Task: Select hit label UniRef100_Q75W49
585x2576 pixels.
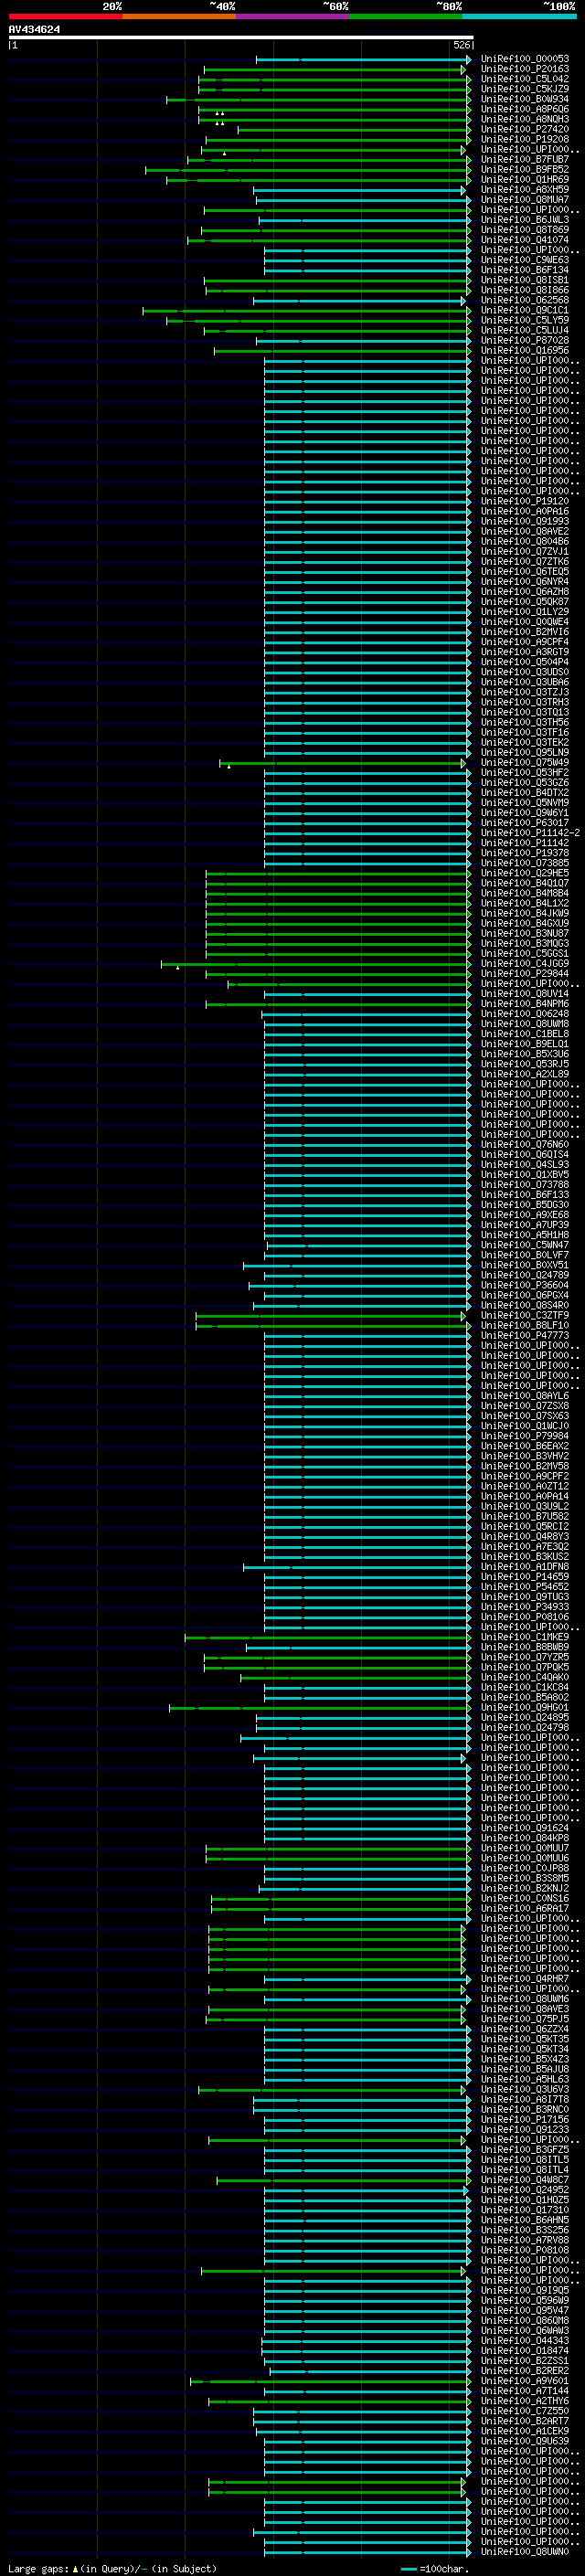Action: (x=525, y=763)
